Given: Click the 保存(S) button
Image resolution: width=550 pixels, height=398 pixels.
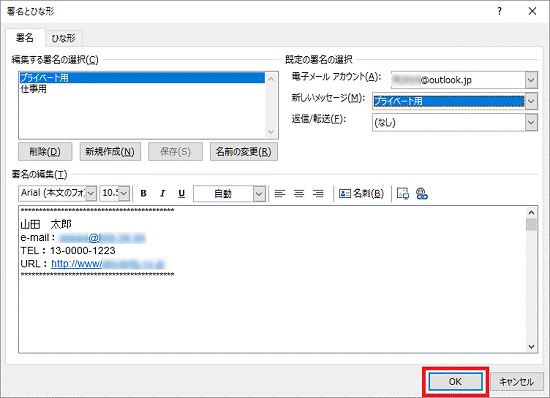Looking at the screenshot, I should [x=175, y=151].
